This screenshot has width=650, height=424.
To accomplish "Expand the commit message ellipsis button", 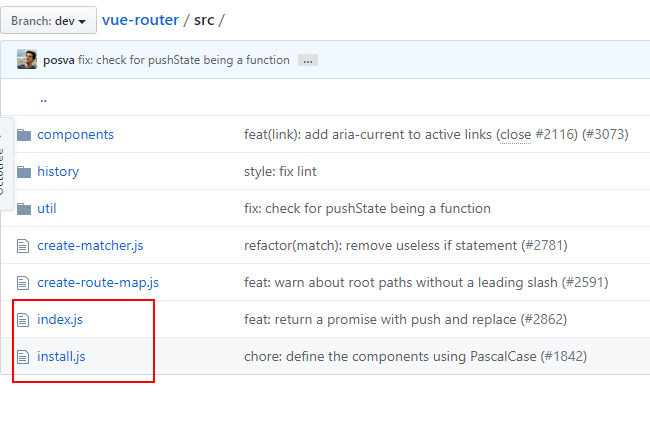I will click(x=308, y=61).
